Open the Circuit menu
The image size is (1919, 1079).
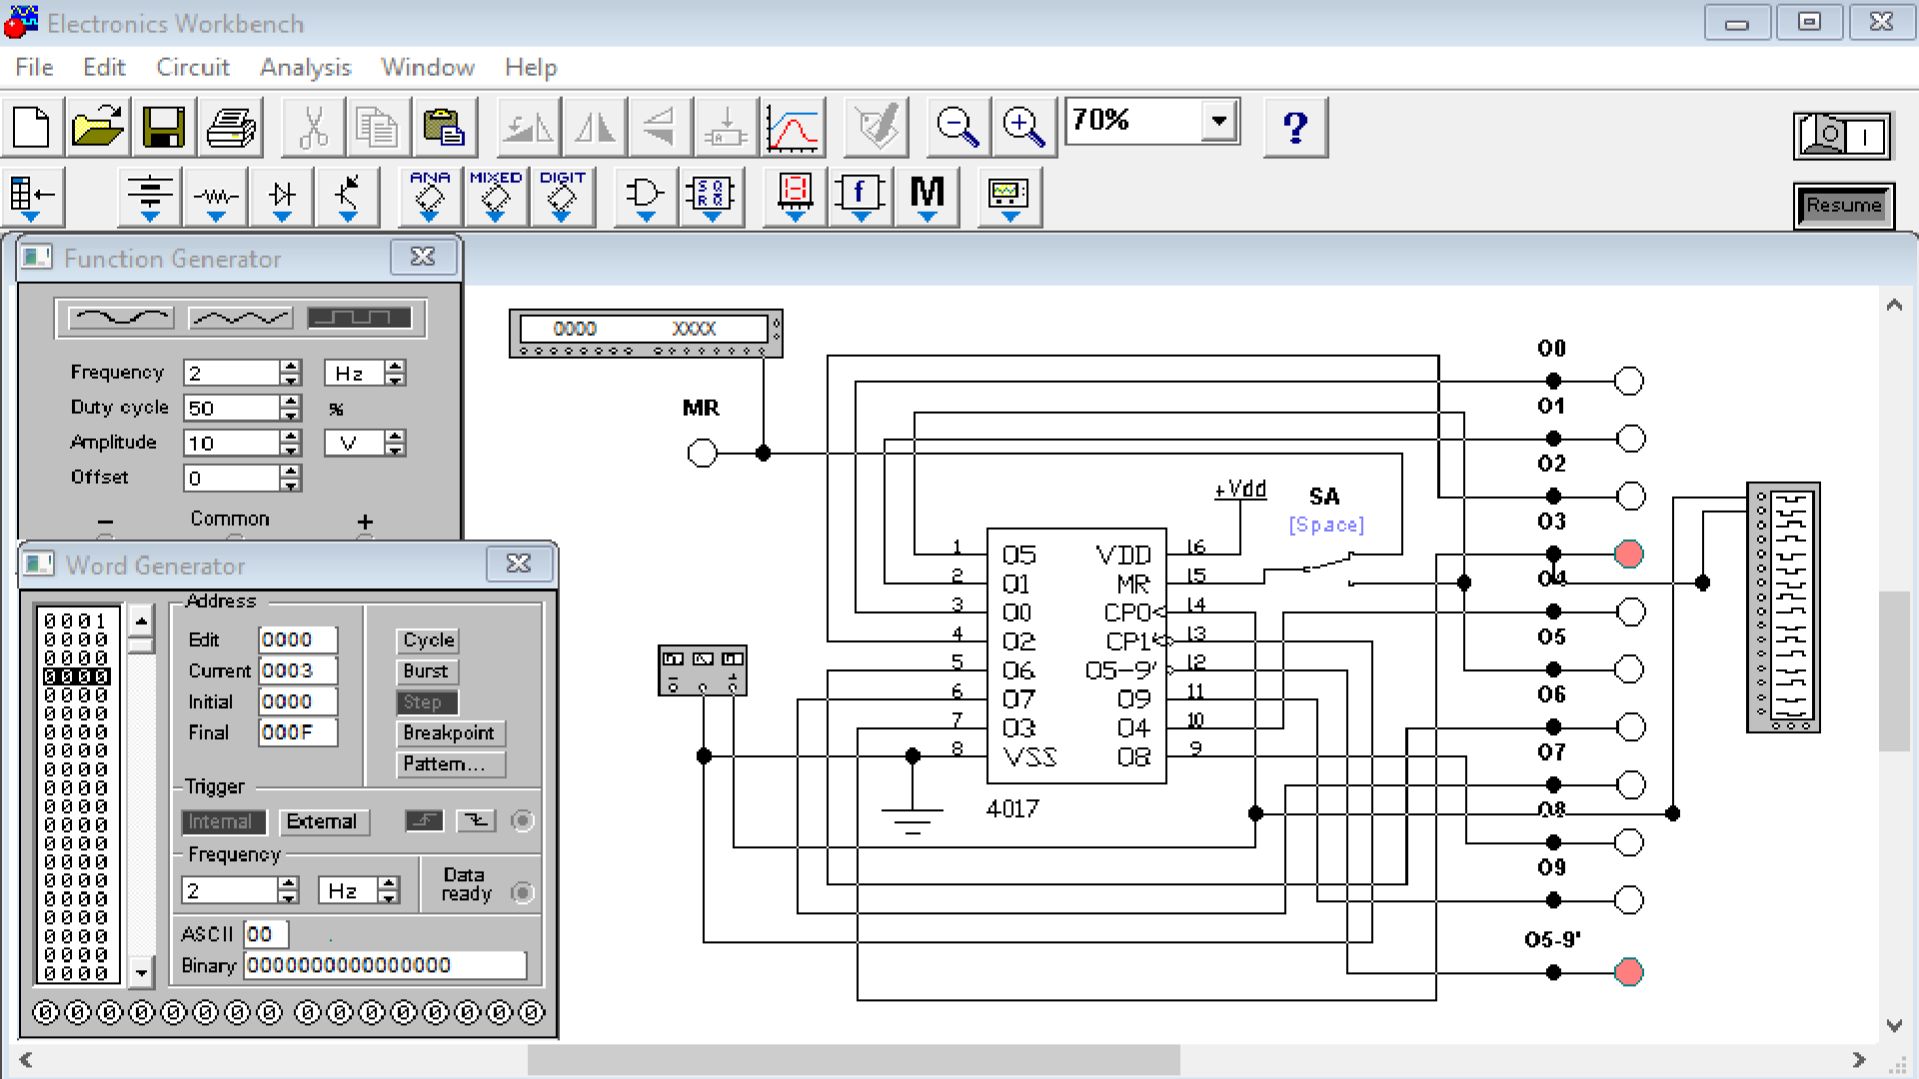[x=193, y=67]
